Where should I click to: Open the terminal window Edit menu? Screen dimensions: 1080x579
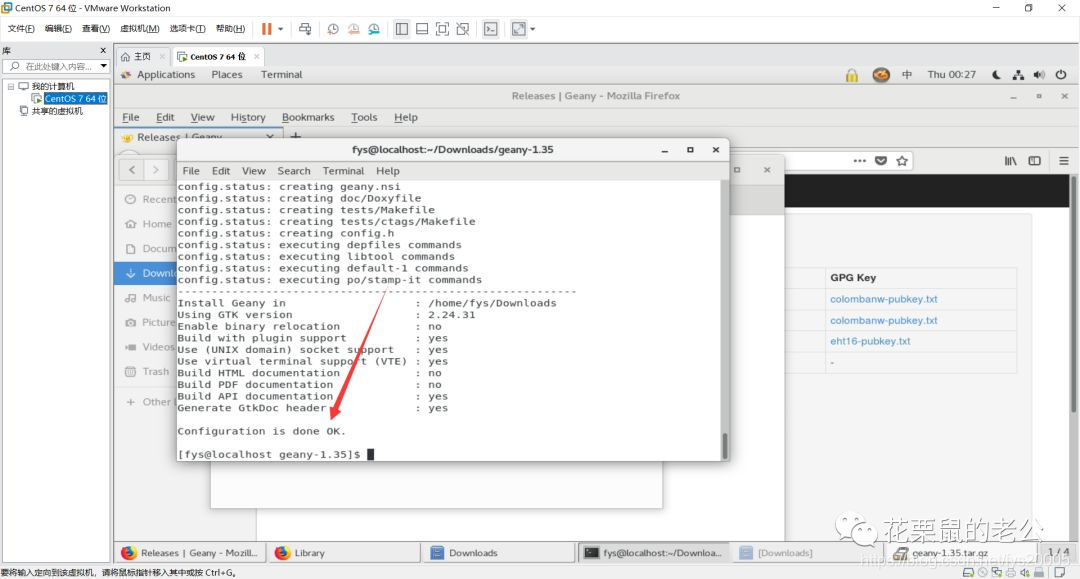click(221, 171)
